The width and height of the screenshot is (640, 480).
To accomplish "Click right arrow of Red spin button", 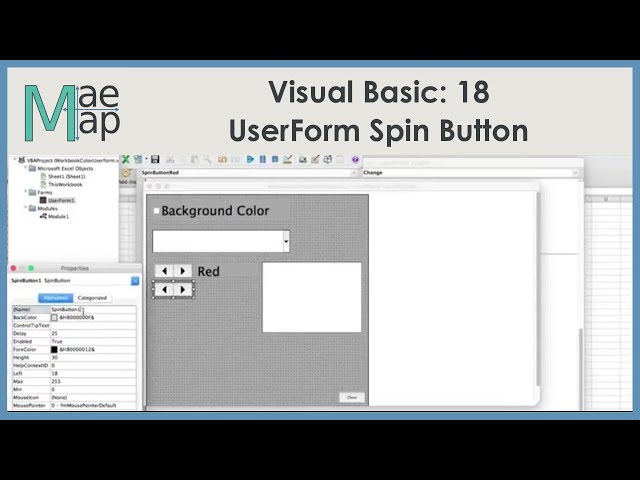I will (183, 271).
